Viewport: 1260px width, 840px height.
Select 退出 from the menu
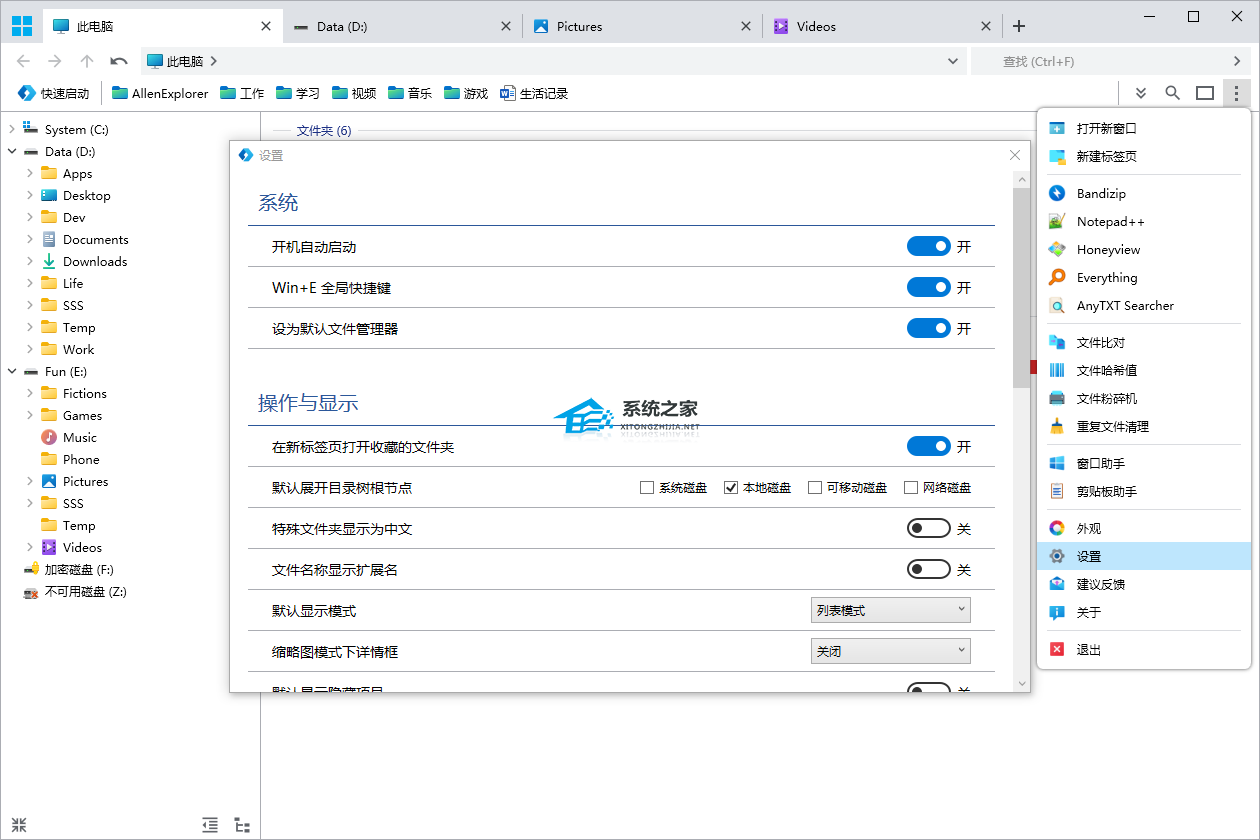1088,649
